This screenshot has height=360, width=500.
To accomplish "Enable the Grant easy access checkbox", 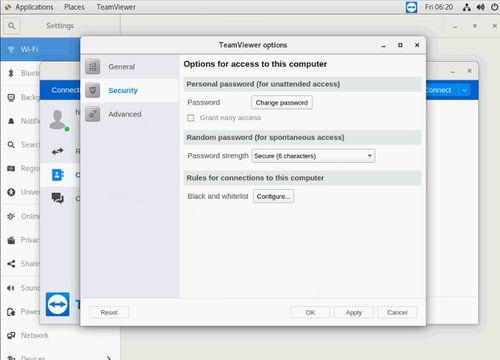I will point(191,118).
